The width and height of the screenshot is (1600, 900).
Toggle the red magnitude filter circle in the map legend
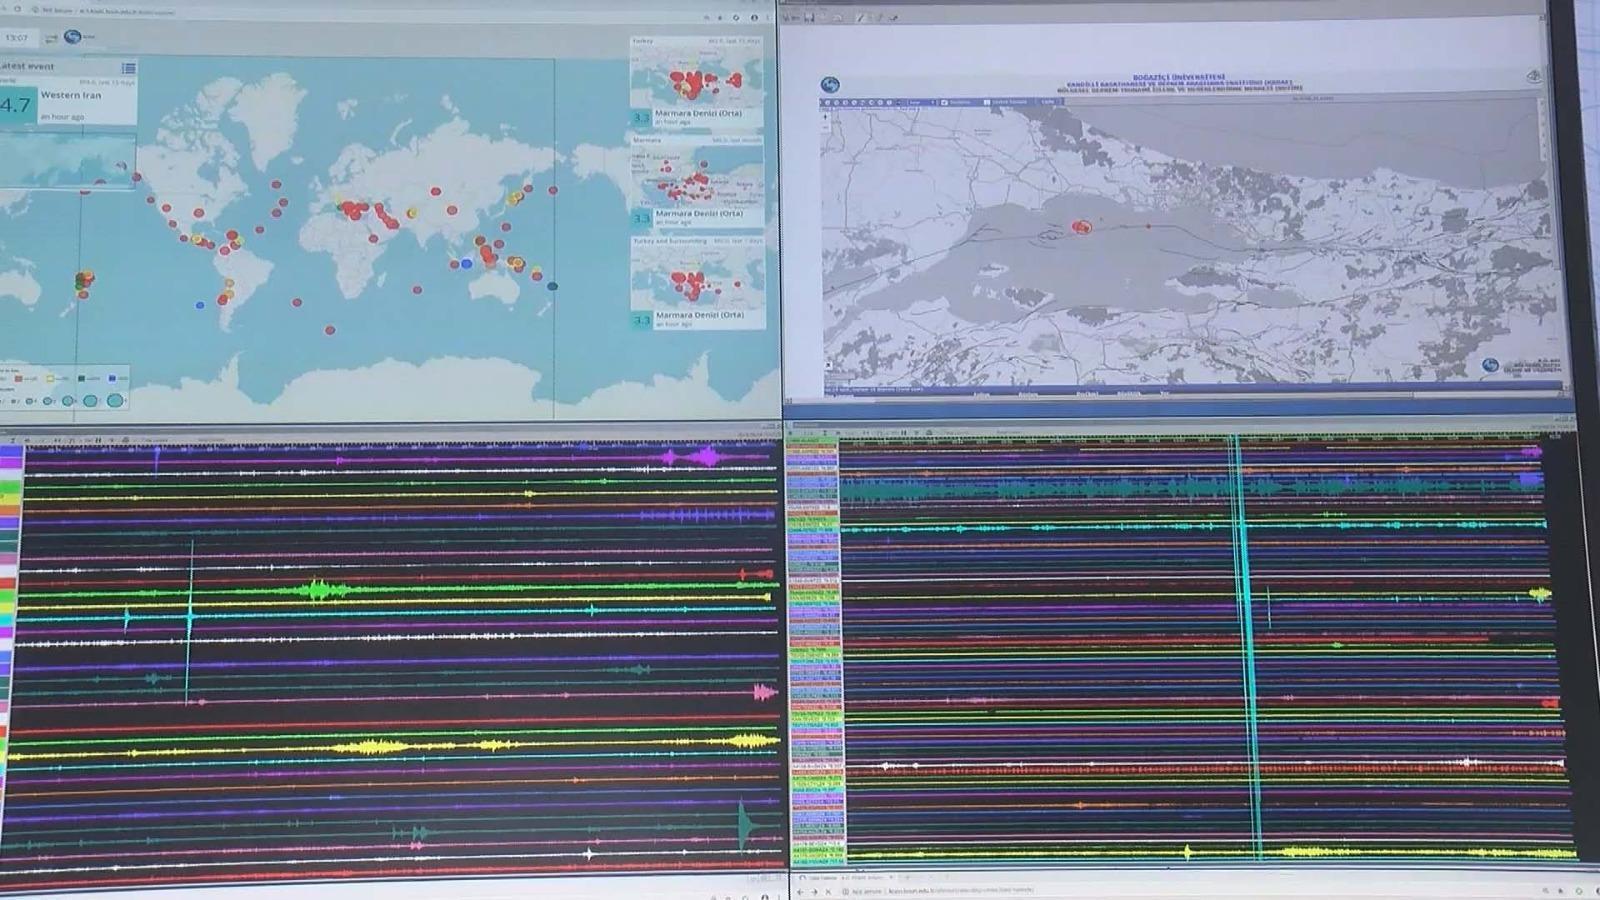[17, 378]
